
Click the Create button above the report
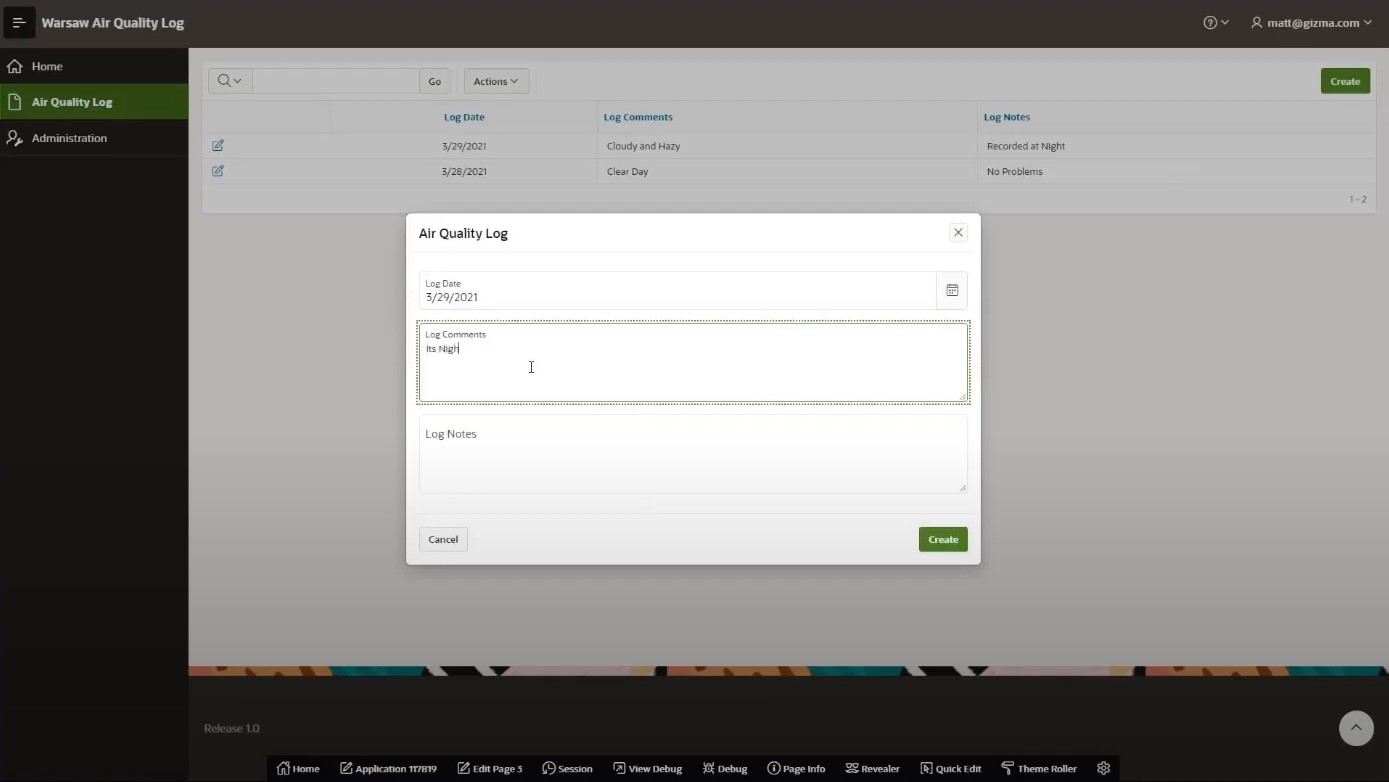[1345, 81]
